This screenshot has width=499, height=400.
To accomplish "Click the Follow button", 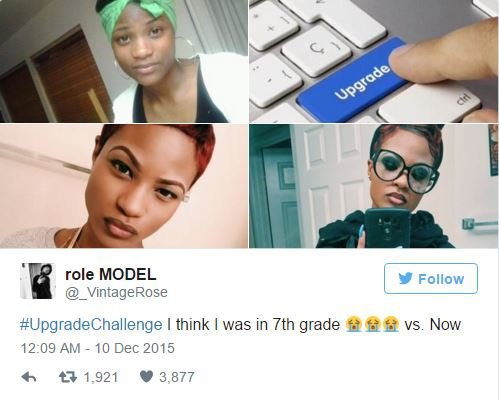I will pyautogui.click(x=431, y=278).
